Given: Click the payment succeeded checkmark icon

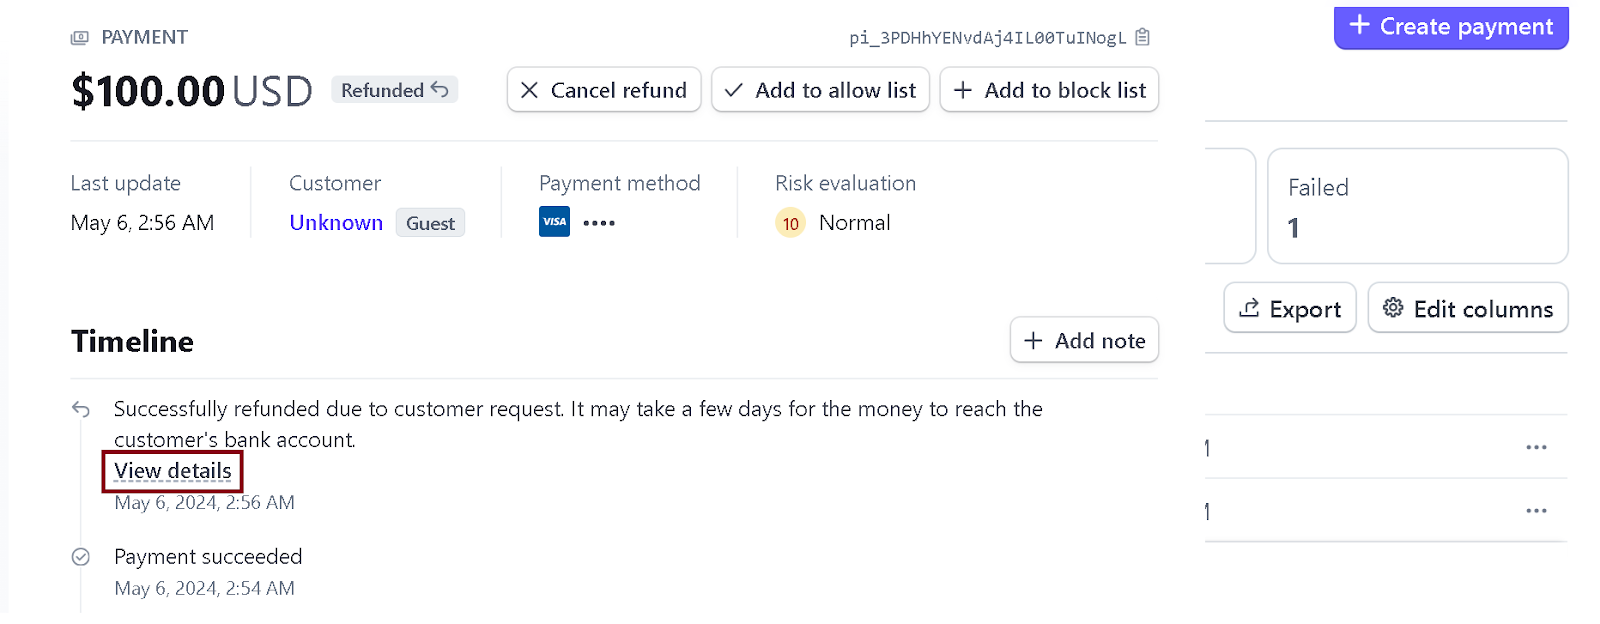Looking at the screenshot, I should pyautogui.click(x=81, y=557).
